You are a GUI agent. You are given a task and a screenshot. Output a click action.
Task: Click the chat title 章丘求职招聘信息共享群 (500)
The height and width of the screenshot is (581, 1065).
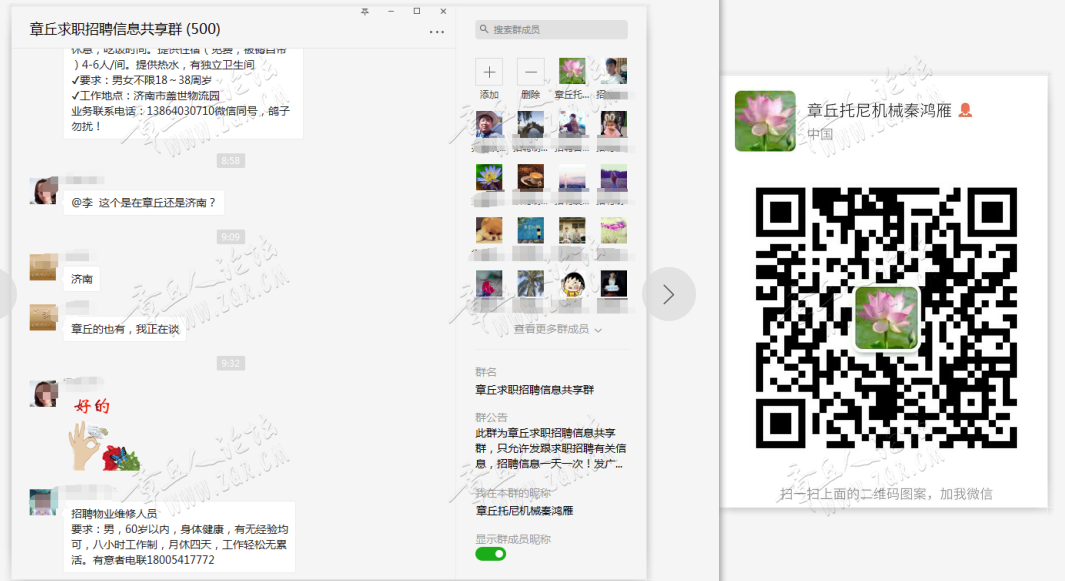point(125,29)
